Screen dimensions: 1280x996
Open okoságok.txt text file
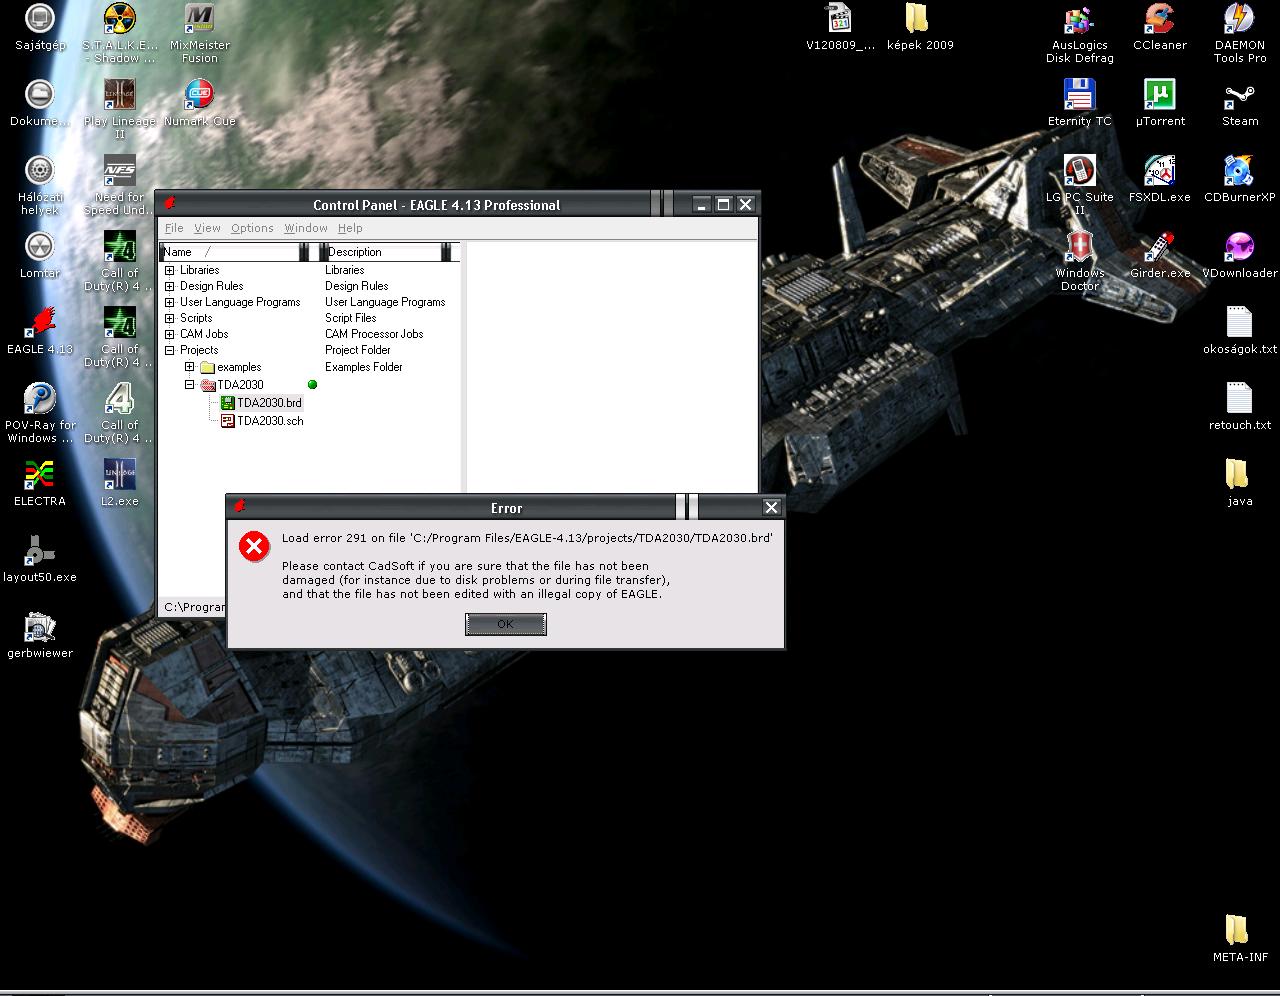1240,332
